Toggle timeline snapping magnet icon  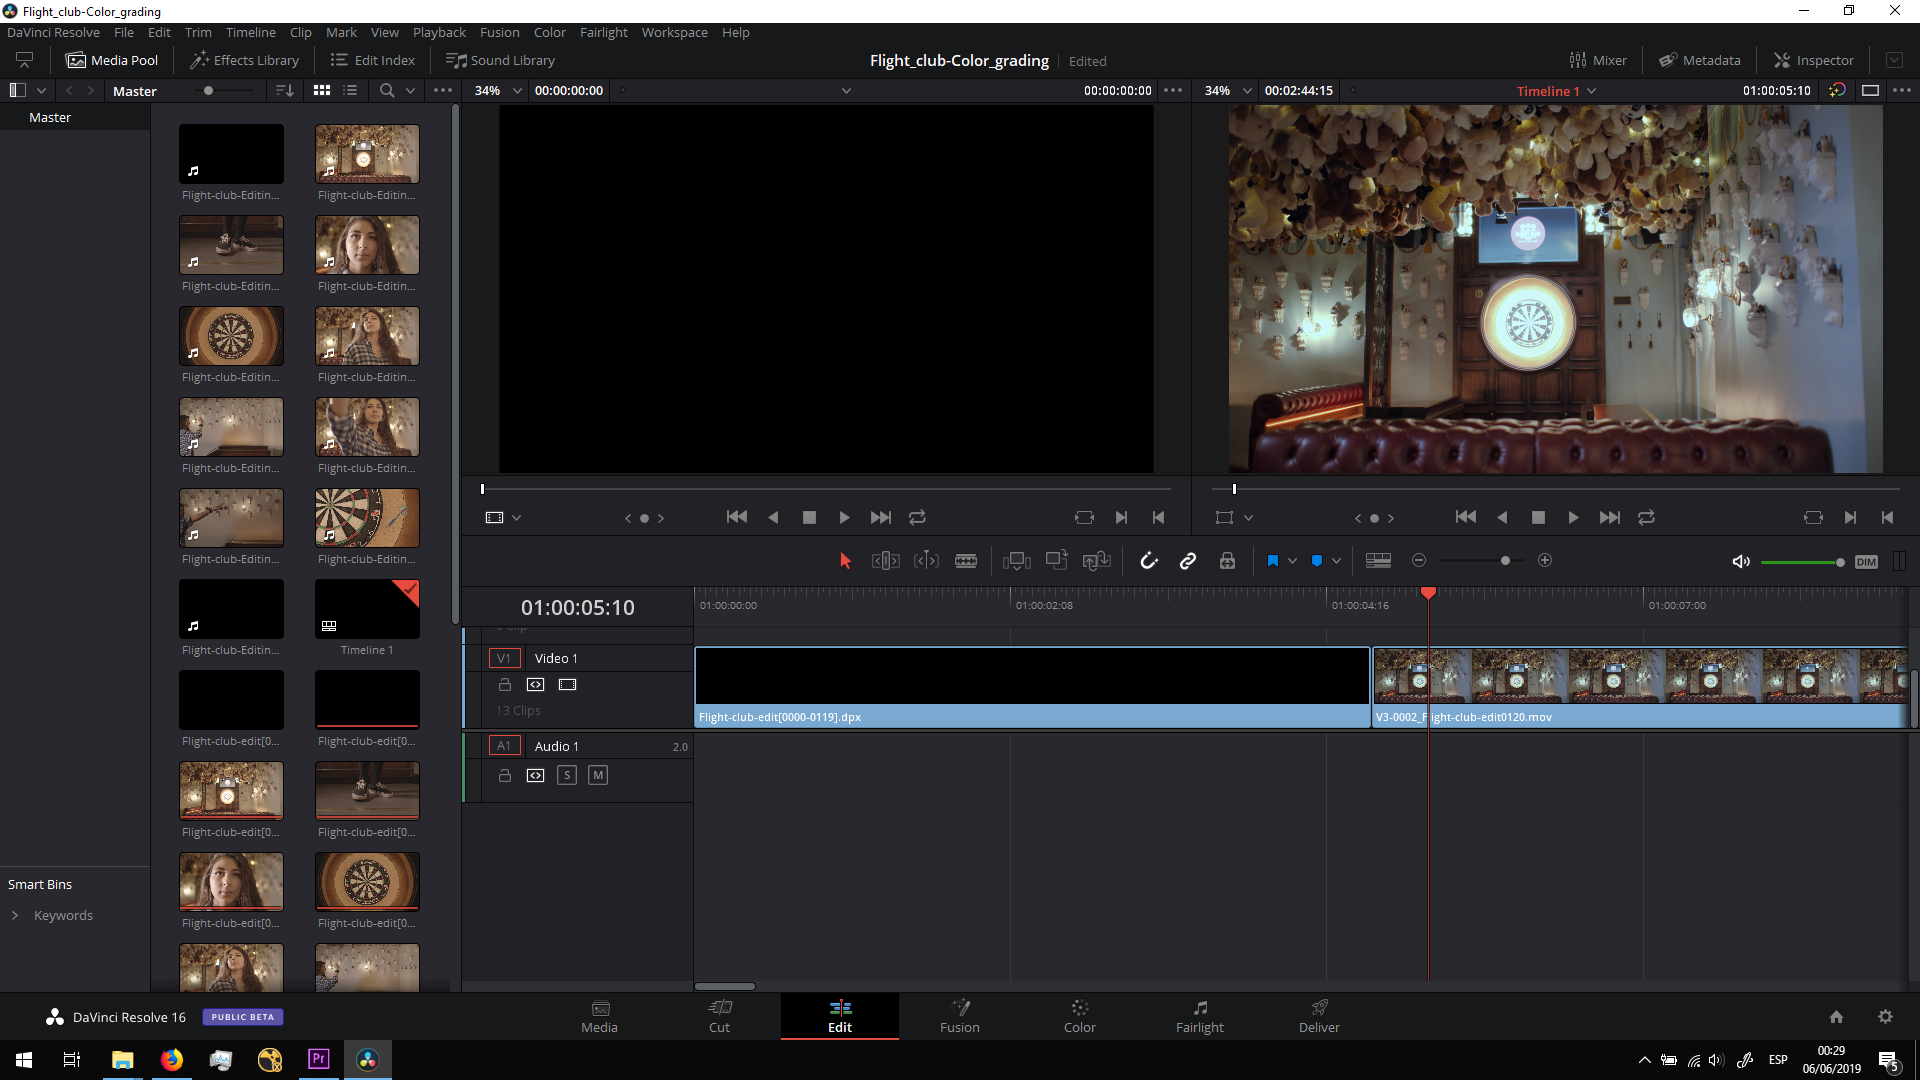[x=1149, y=561]
